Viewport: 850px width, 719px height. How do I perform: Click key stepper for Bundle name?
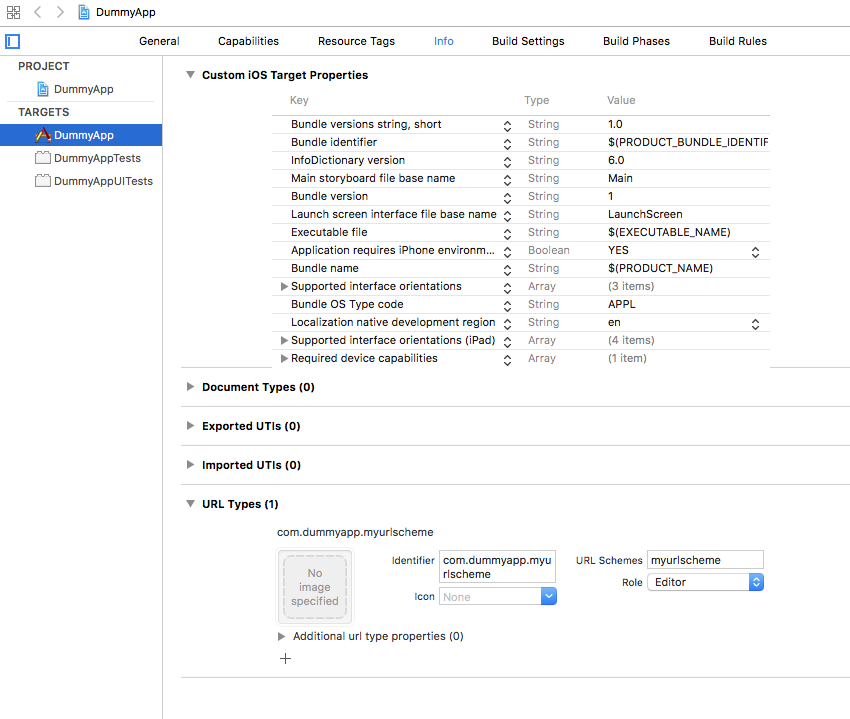(507, 270)
